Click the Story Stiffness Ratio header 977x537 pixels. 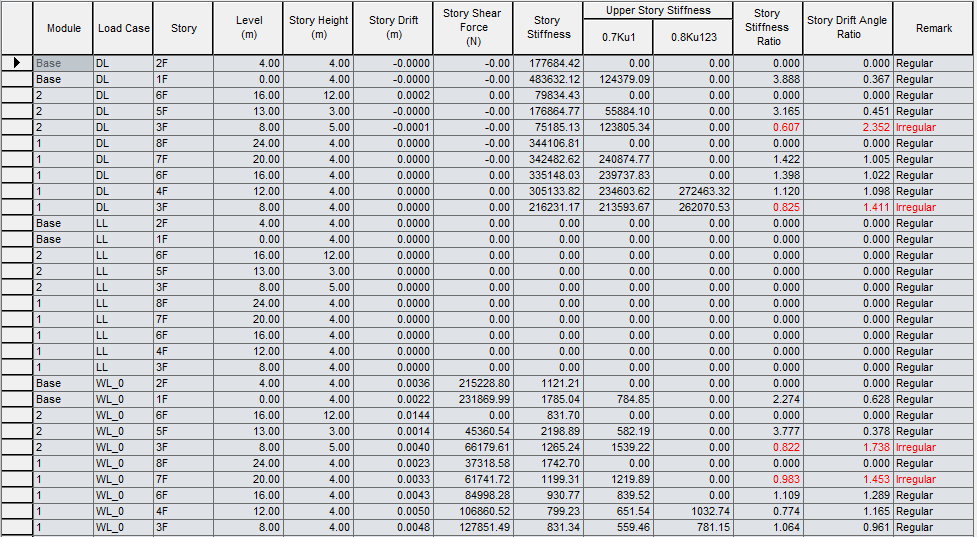point(767,28)
